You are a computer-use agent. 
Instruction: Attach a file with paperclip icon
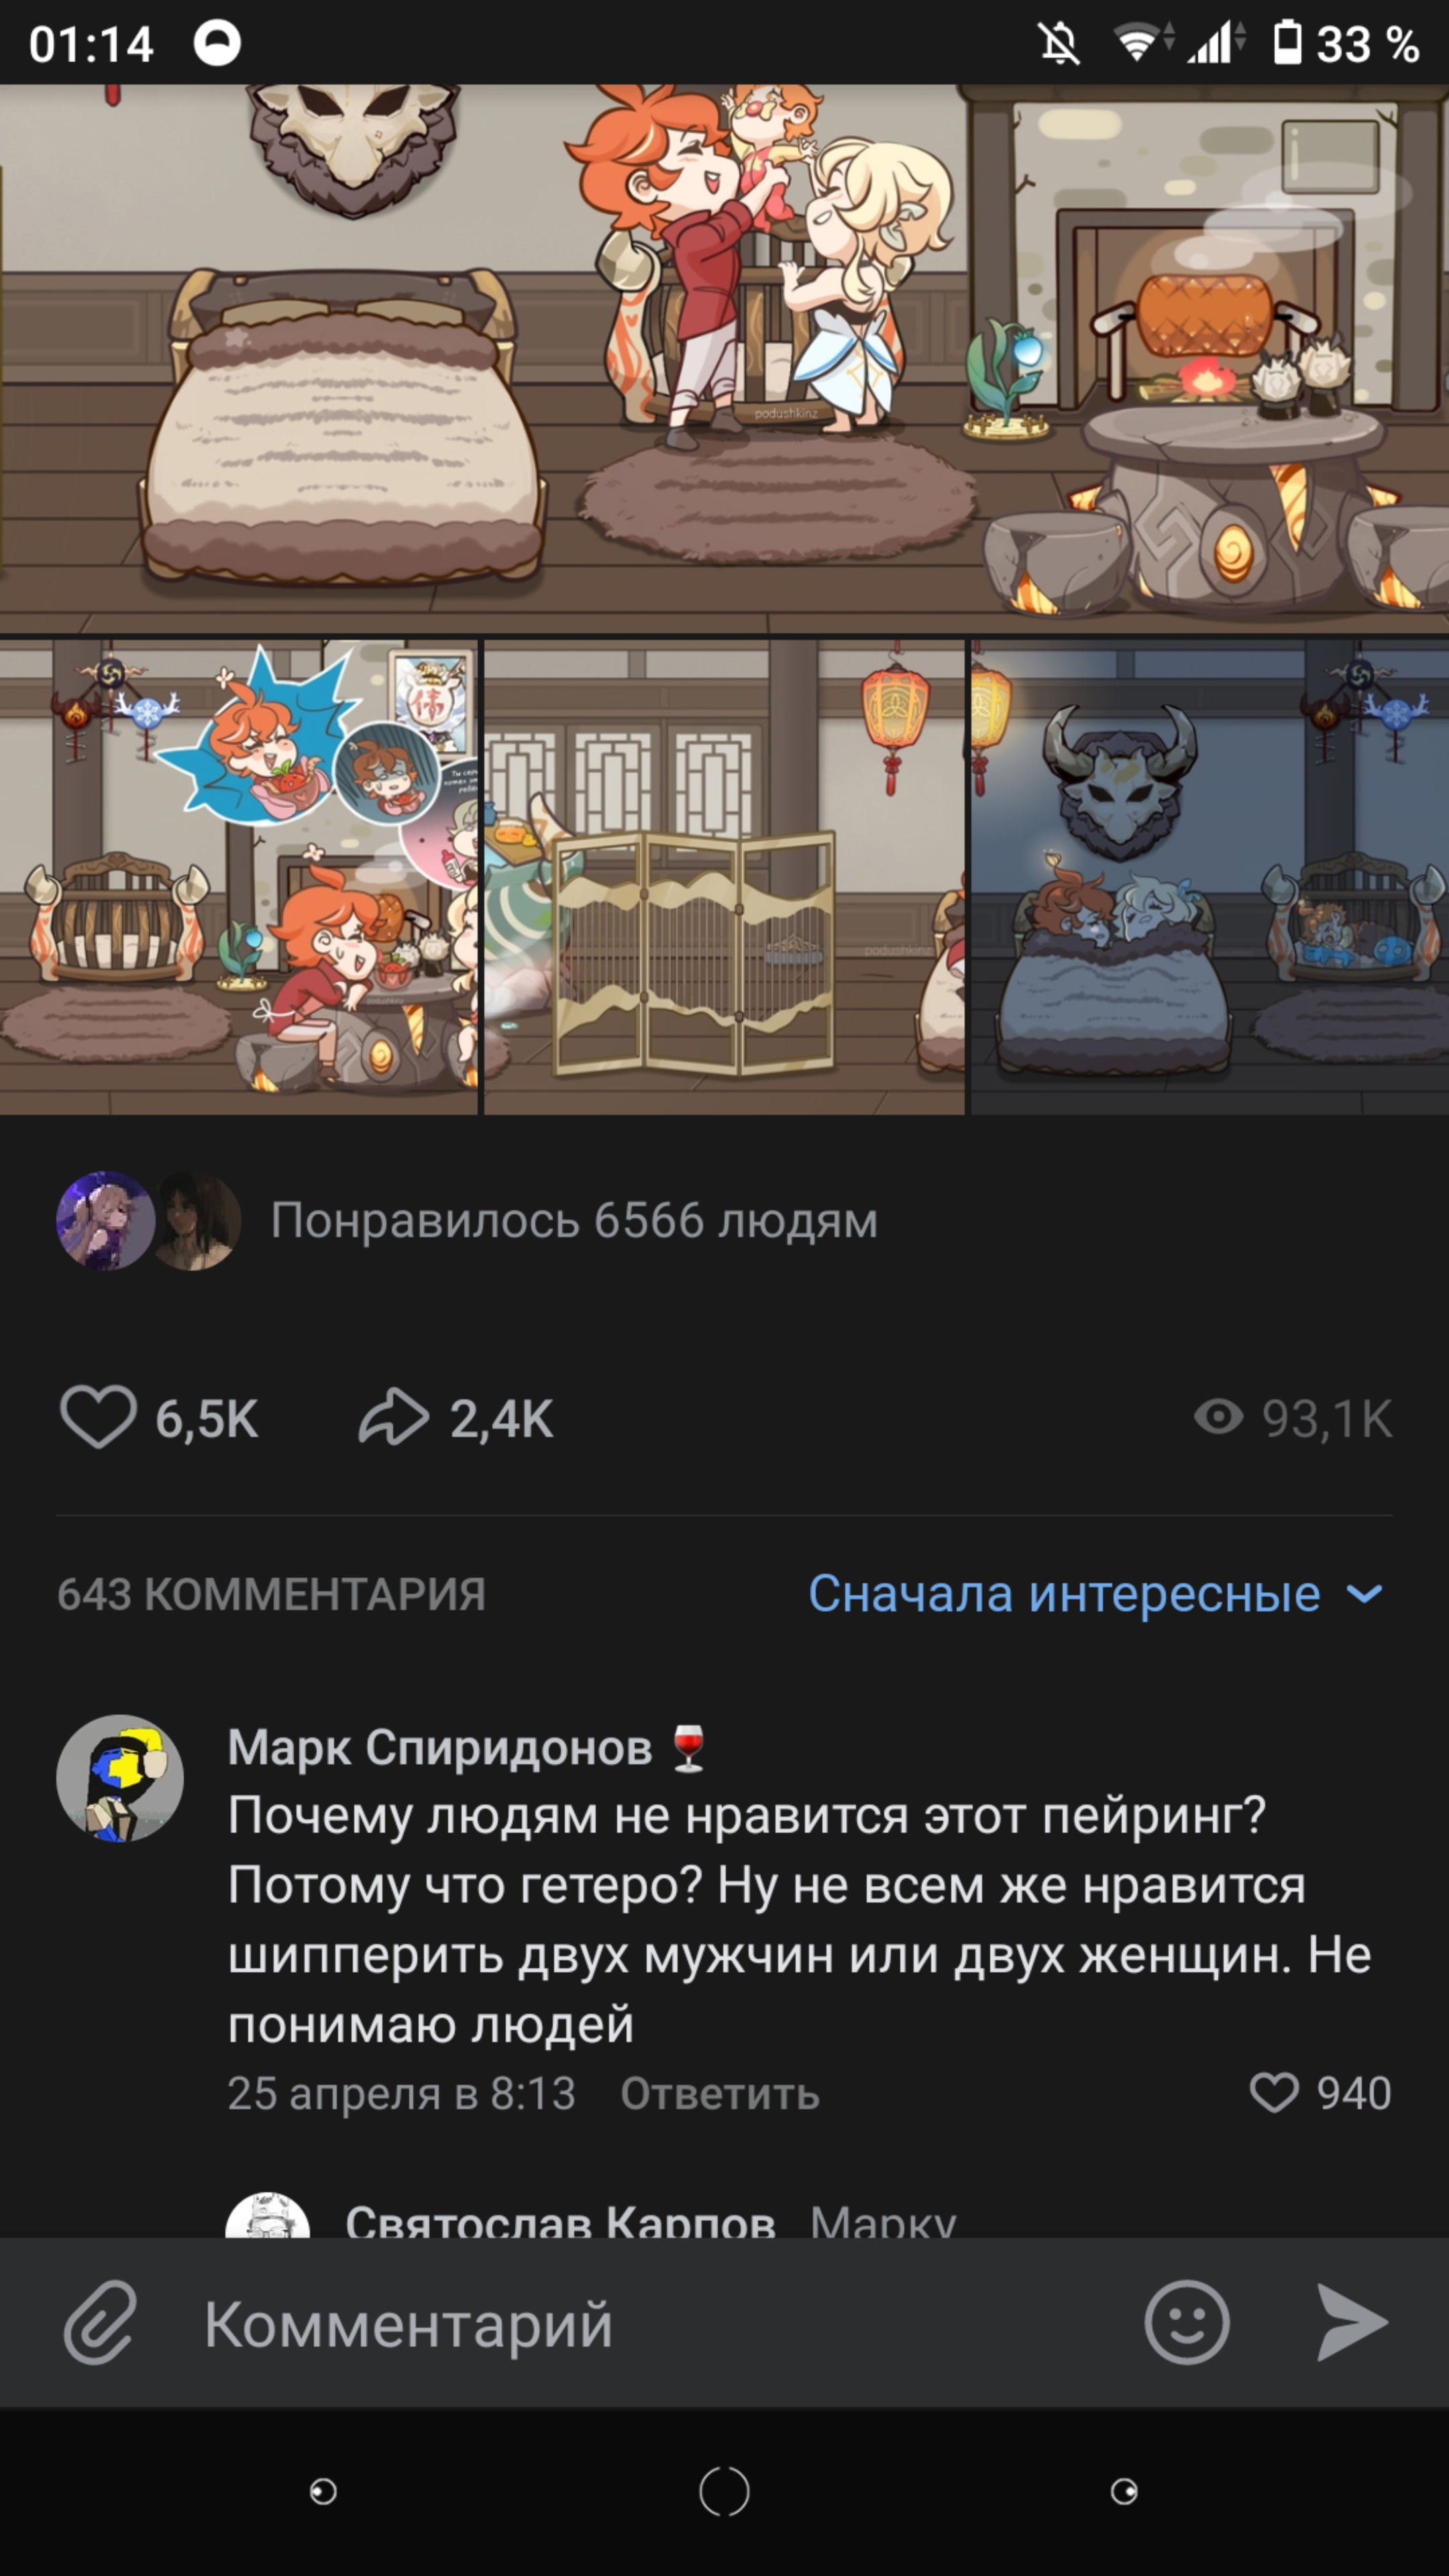coord(100,2323)
